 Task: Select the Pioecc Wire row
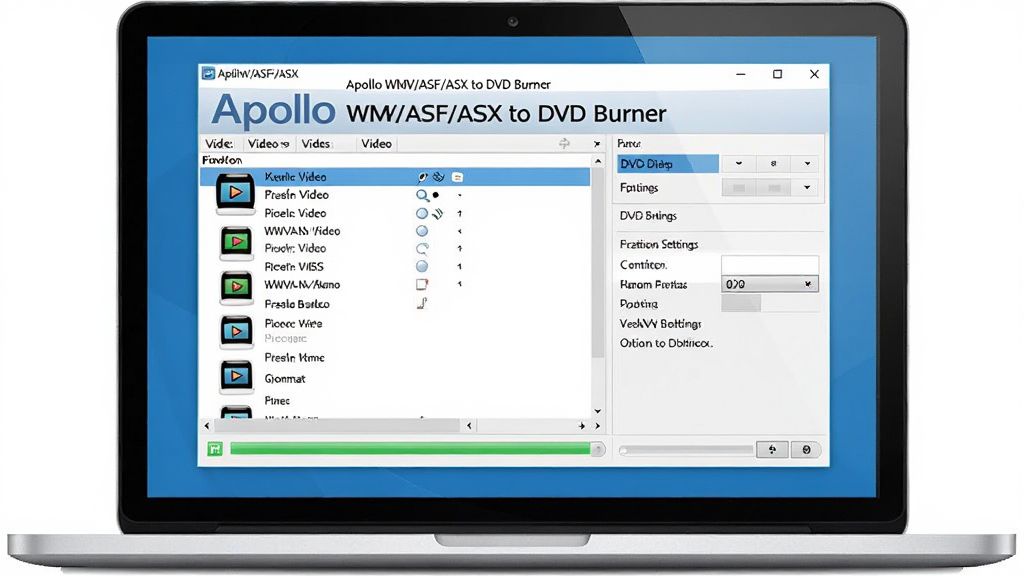(x=395, y=324)
